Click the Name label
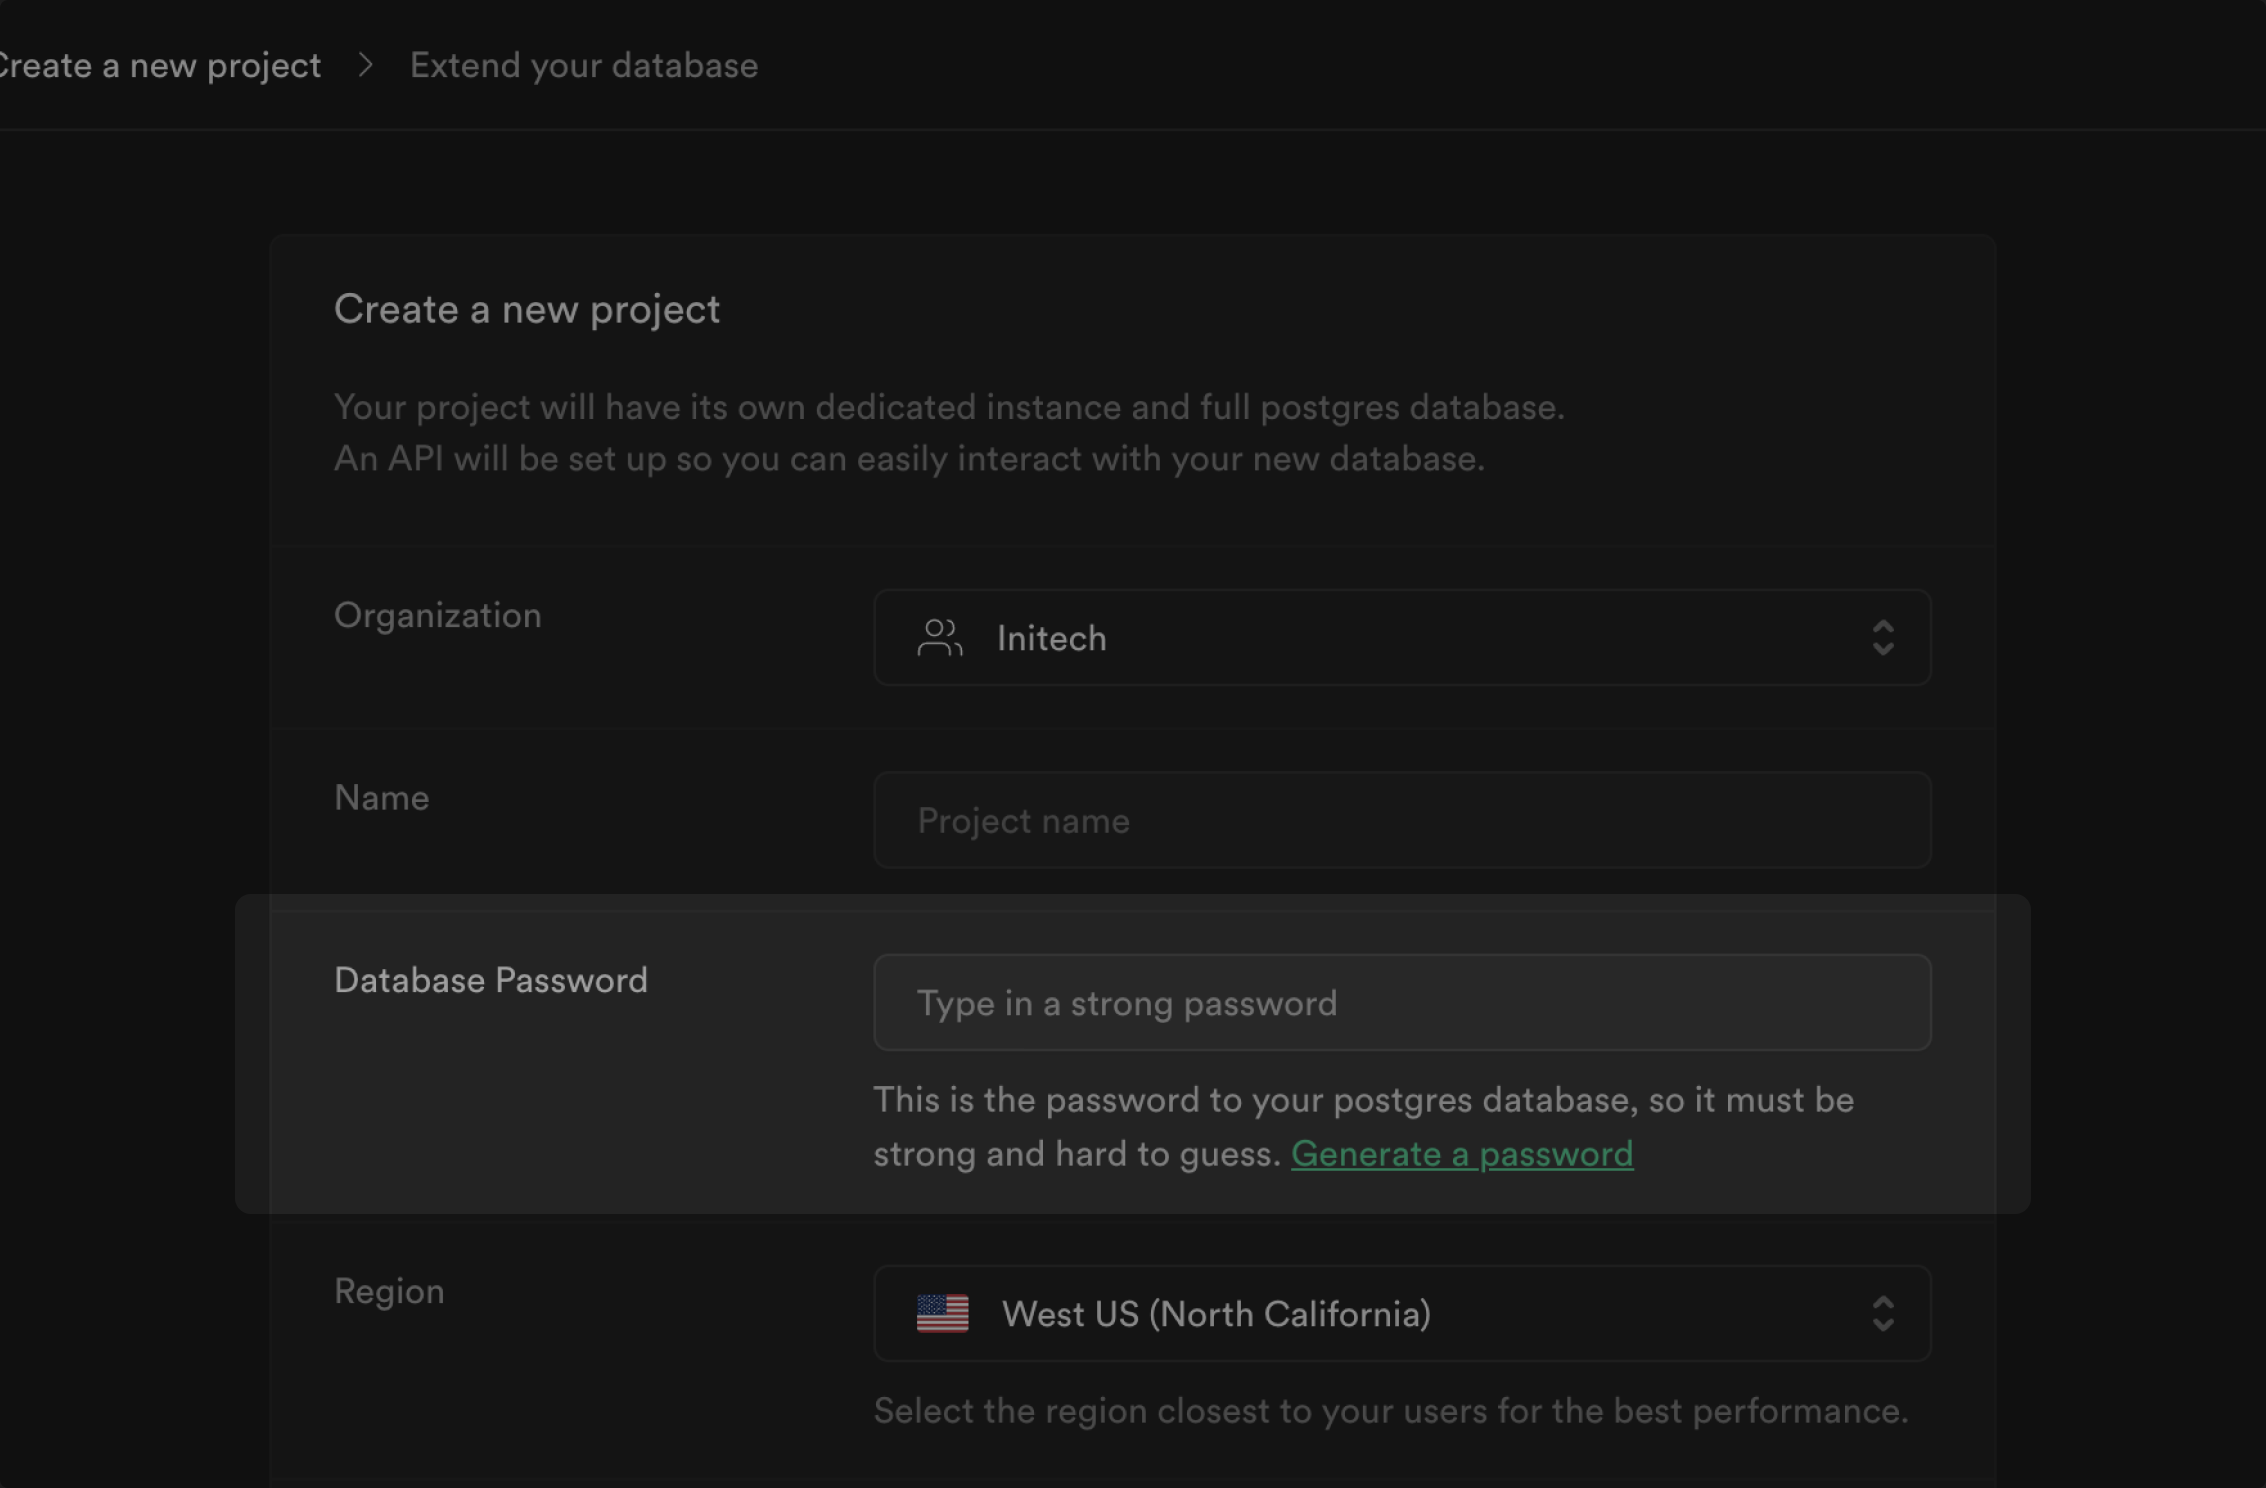 pos(380,797)
